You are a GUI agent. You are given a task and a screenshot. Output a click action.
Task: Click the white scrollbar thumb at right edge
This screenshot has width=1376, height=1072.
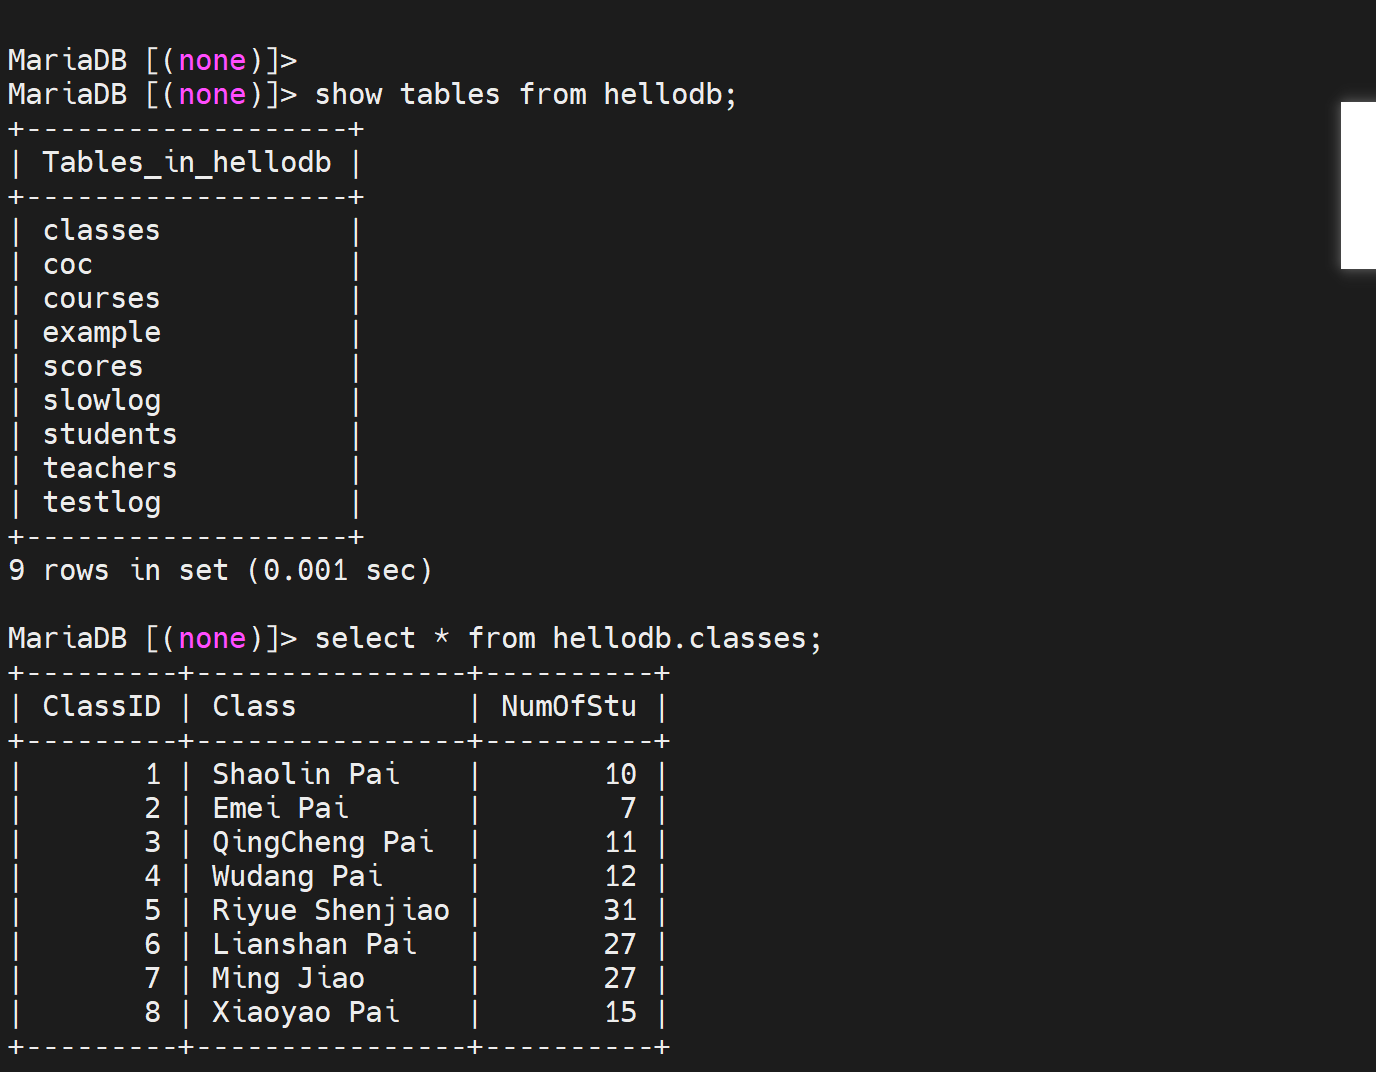1358,185
